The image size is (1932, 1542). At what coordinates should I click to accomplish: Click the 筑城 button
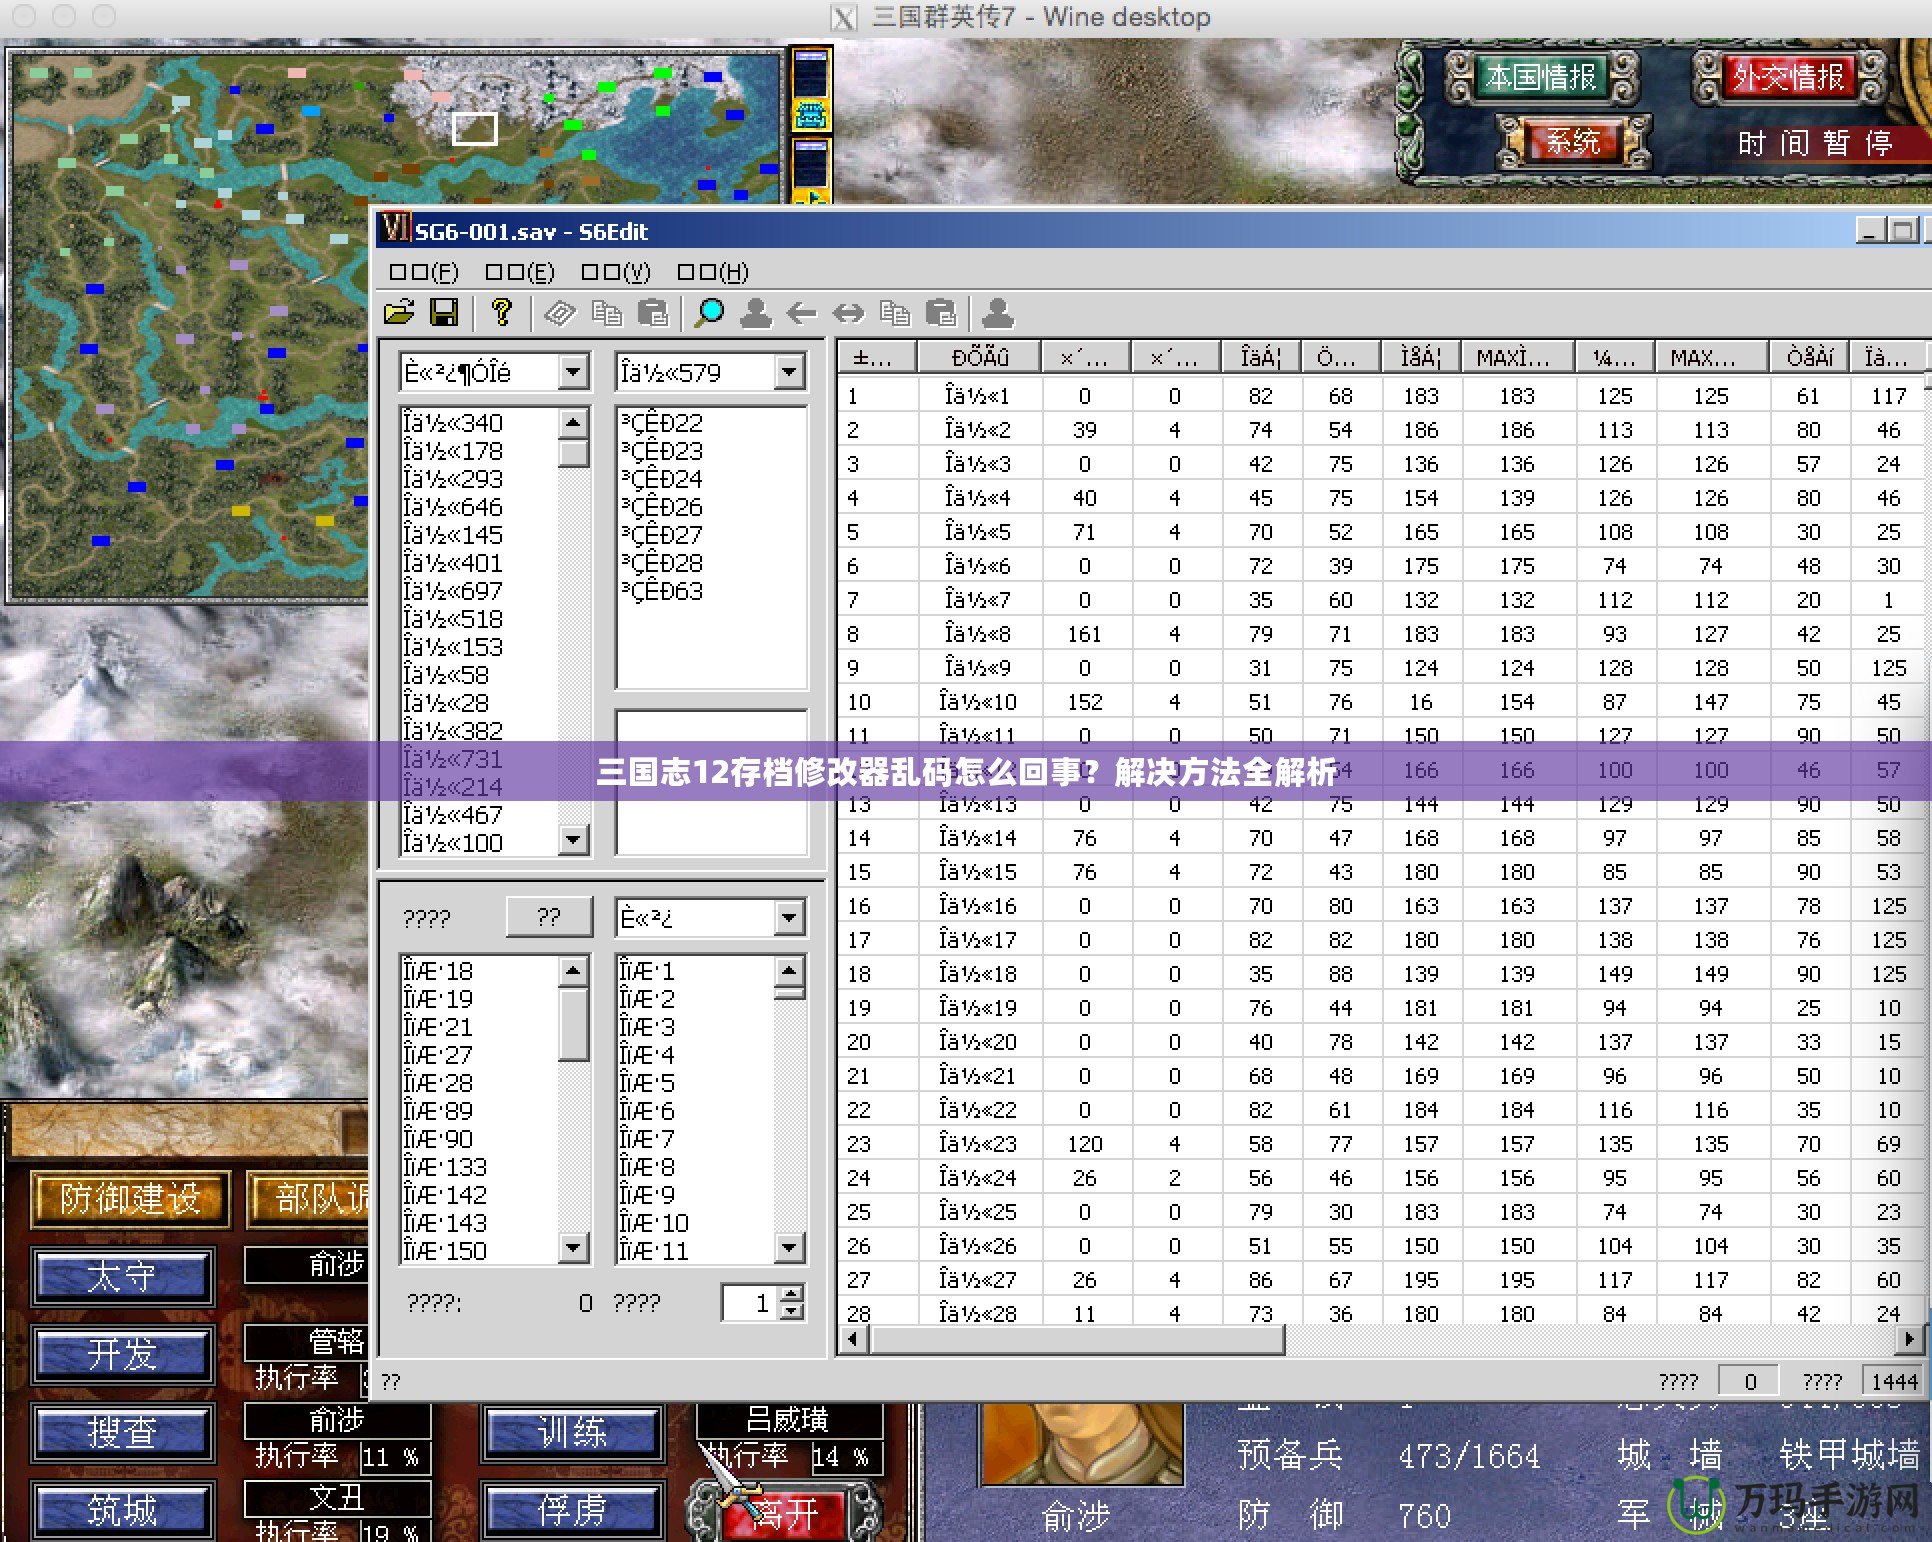pyautogui.click(x=122, y=1509)
